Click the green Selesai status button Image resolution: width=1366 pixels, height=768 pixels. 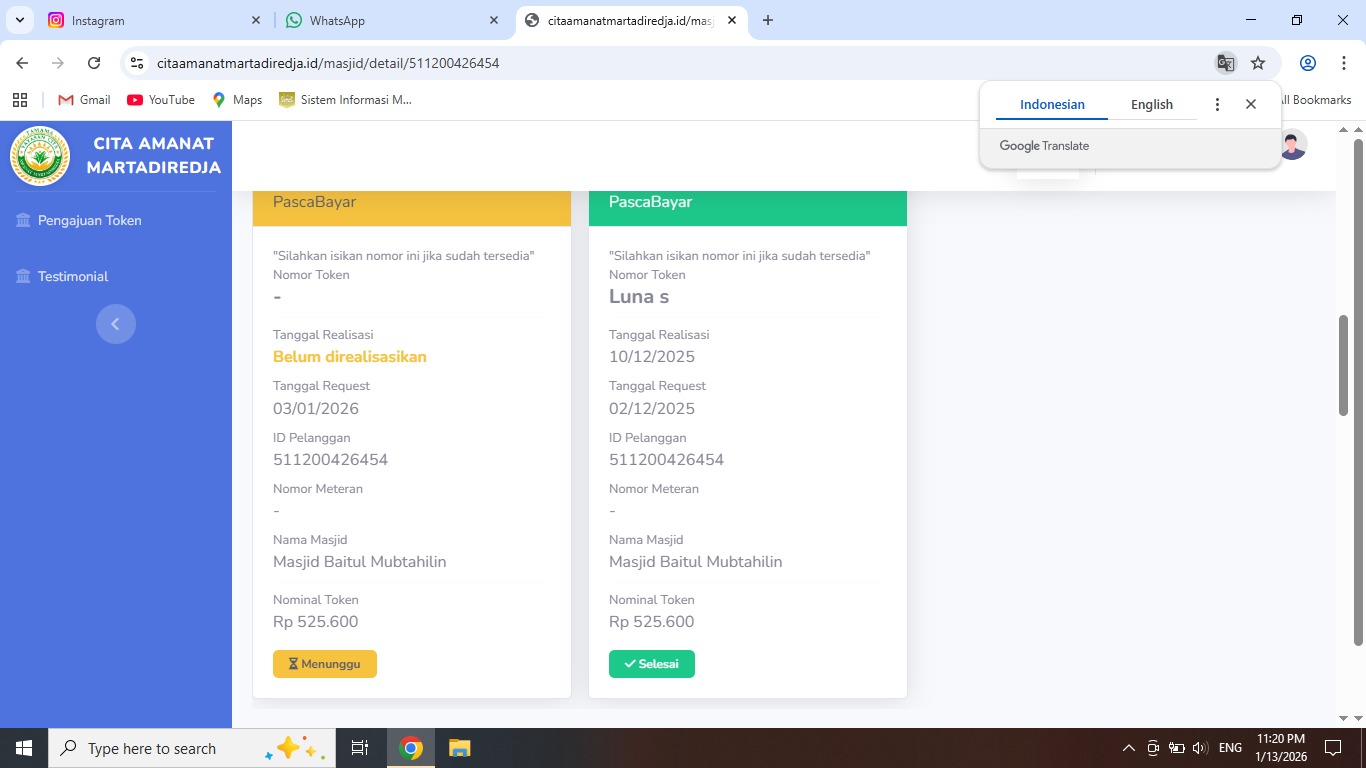click(x=651, y=664)
